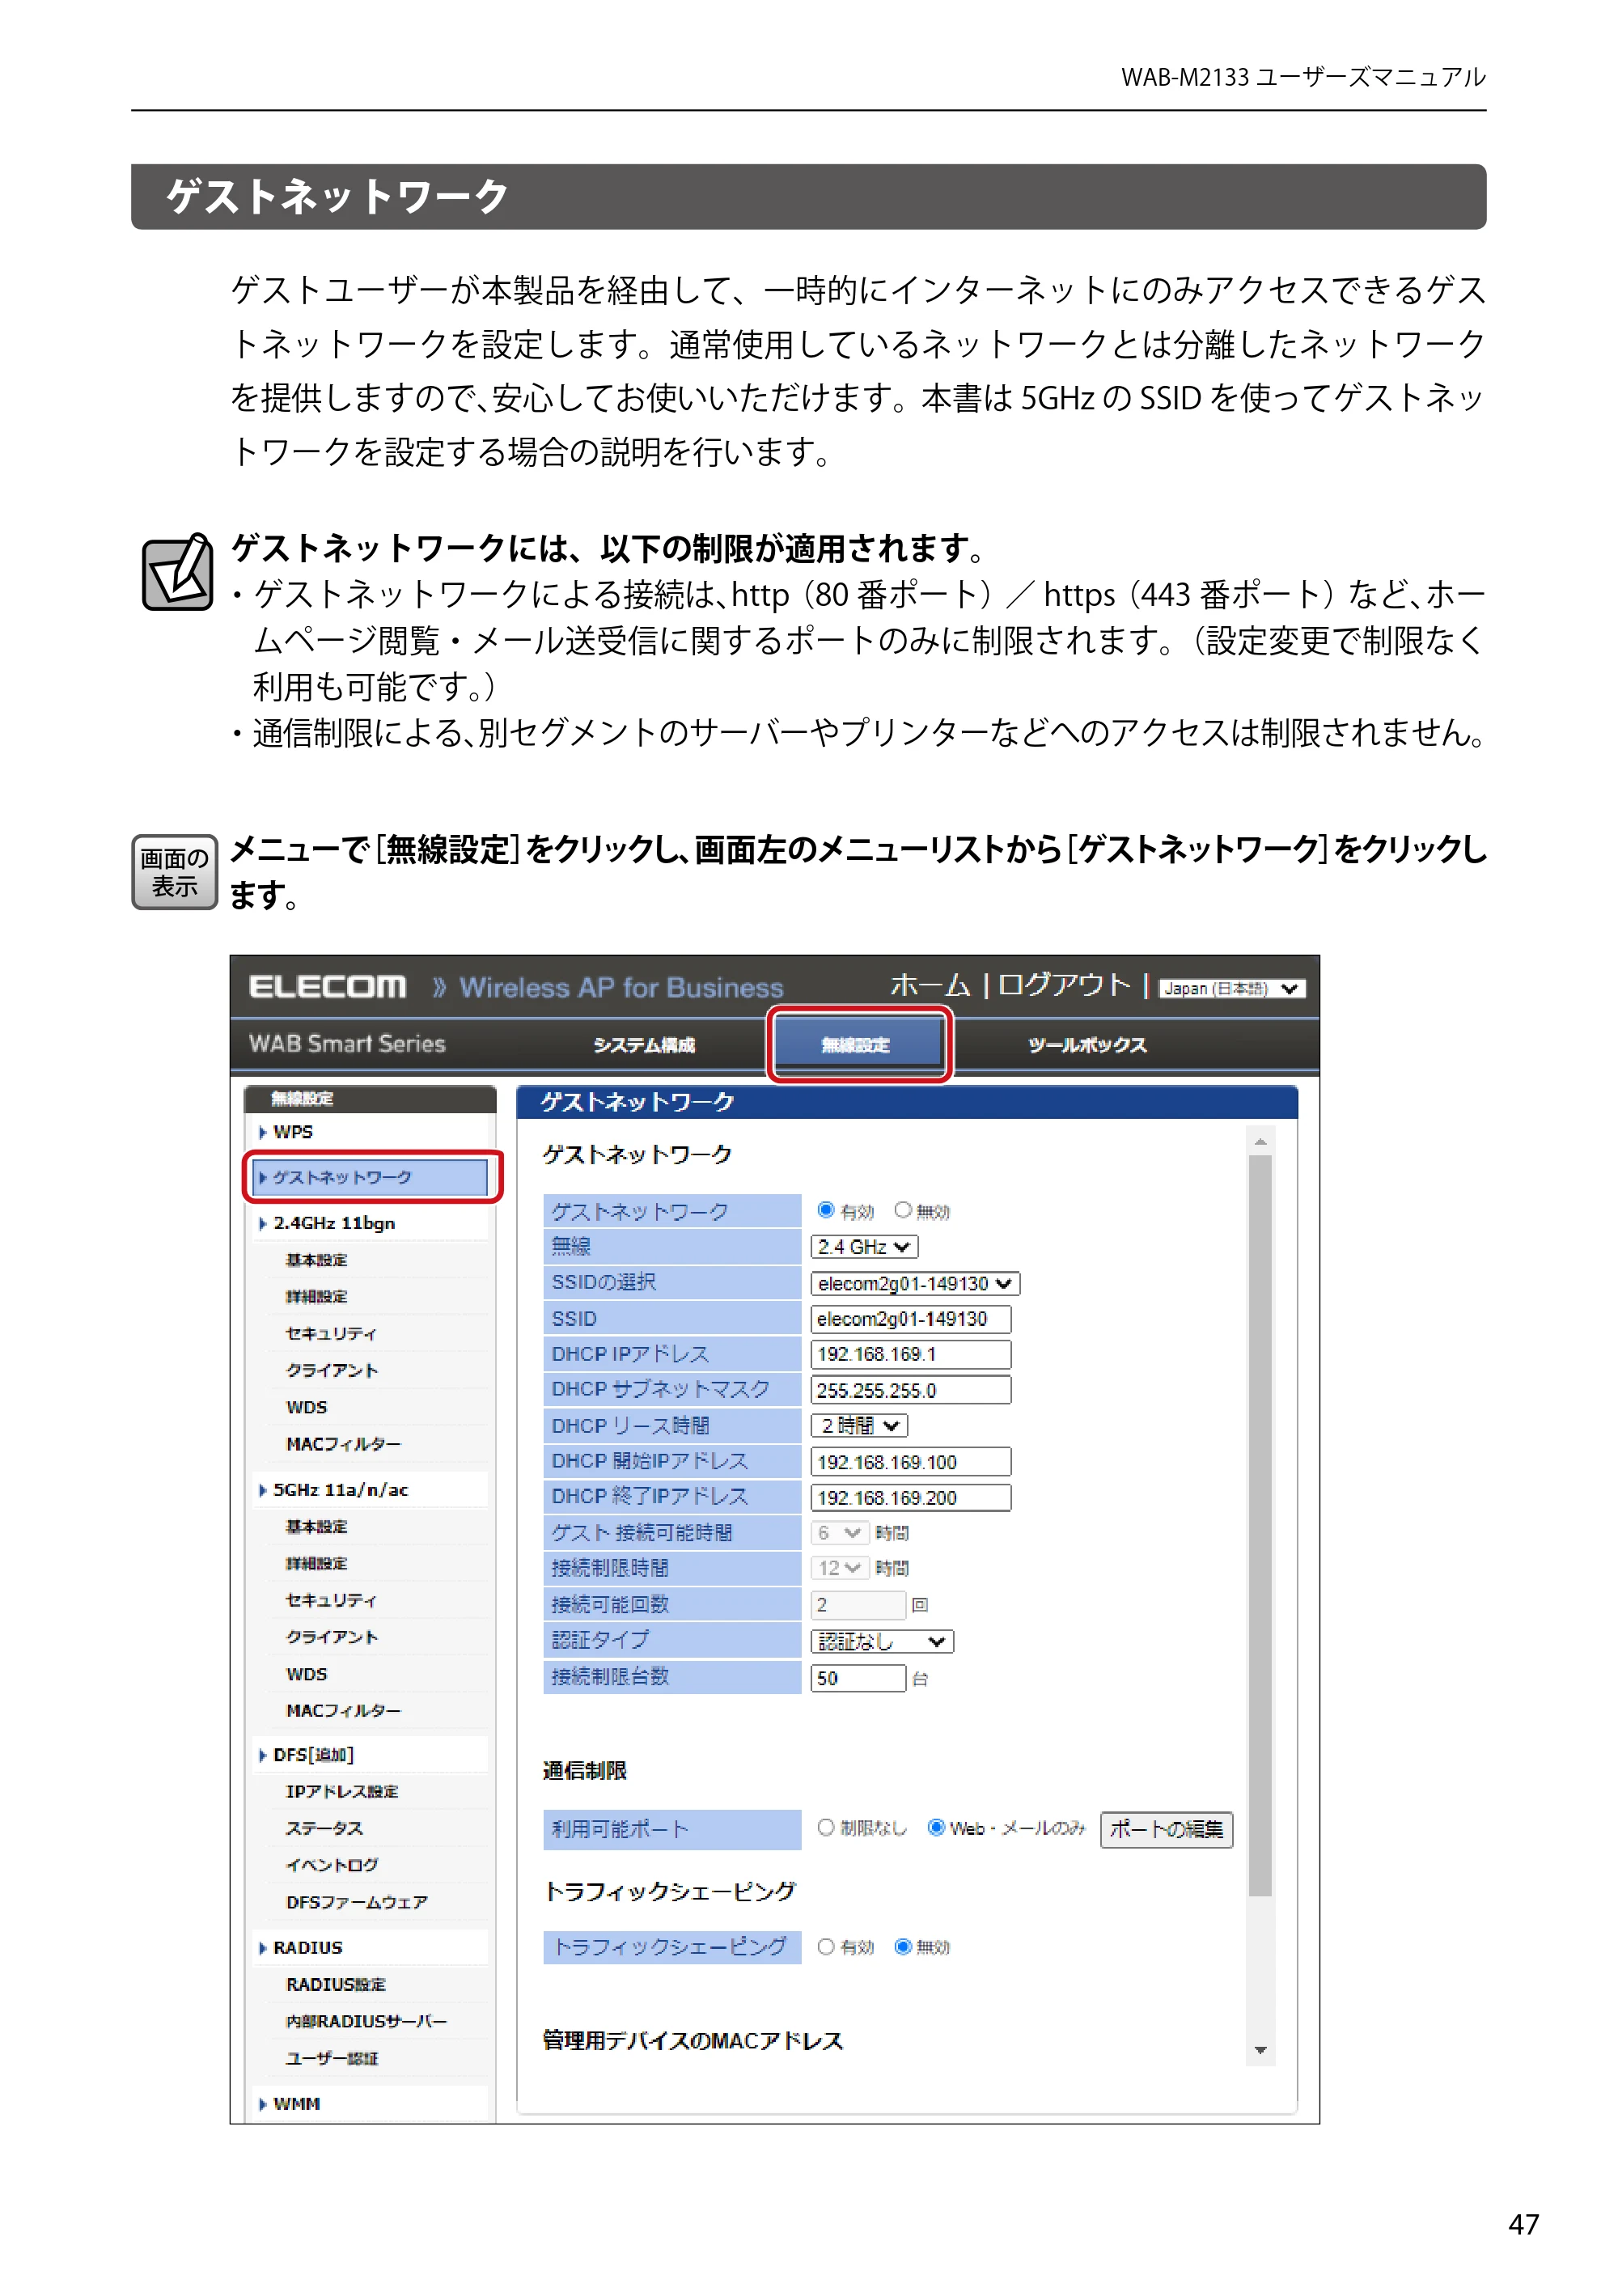
Task: Click the DHCP 開始IPアドレス field
Action: pos(910,1463)
